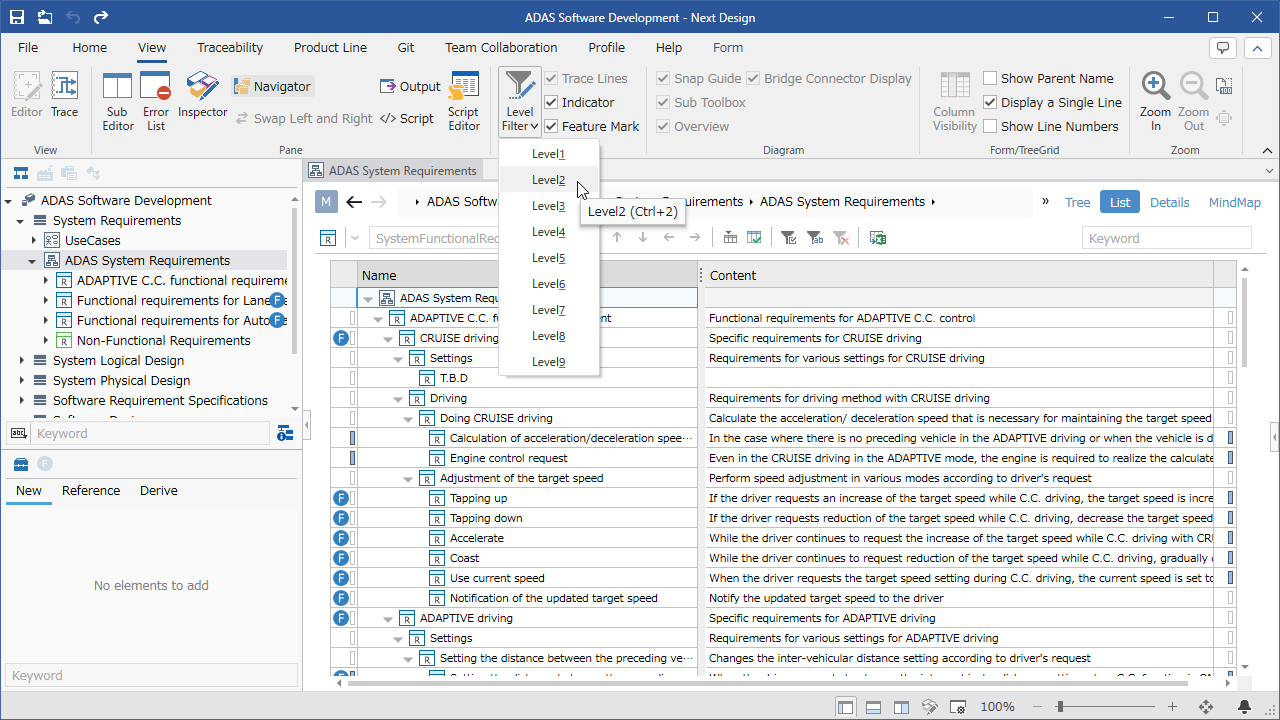The height and width of the screenshot is (720, 1280).
Task: Switch to the Details view
Action: coord(1169,202)
